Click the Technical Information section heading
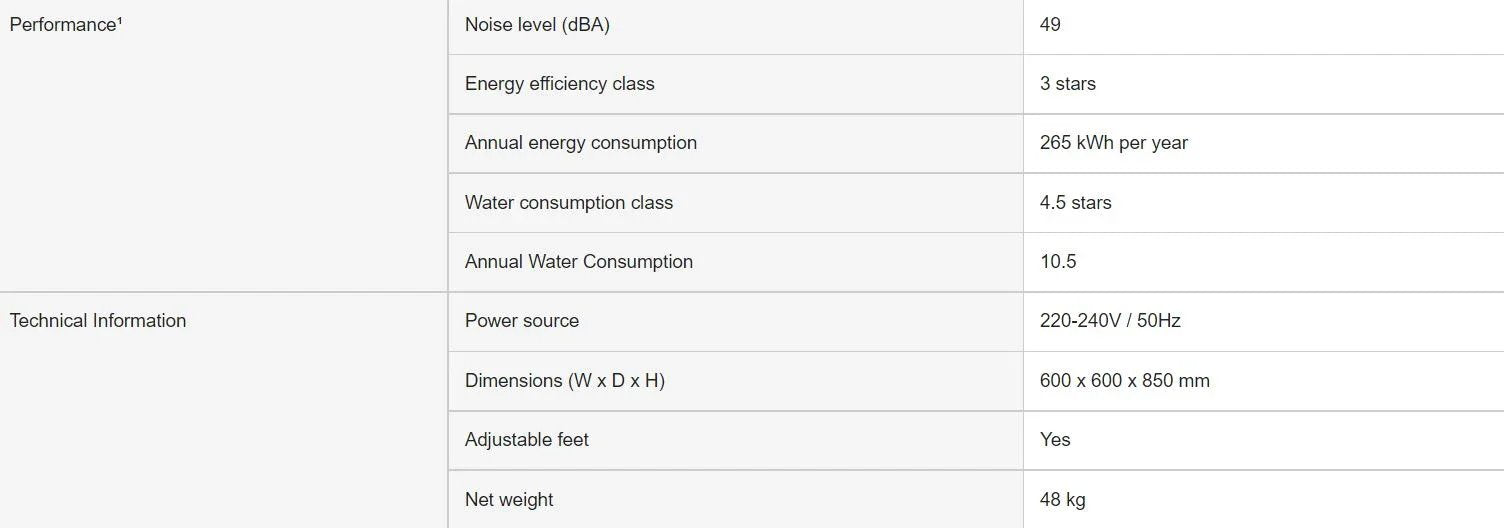 [x=98, y=321]
